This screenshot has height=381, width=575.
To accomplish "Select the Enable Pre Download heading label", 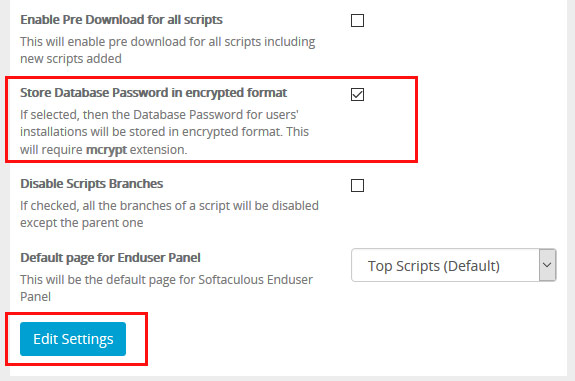I will 121,20.
